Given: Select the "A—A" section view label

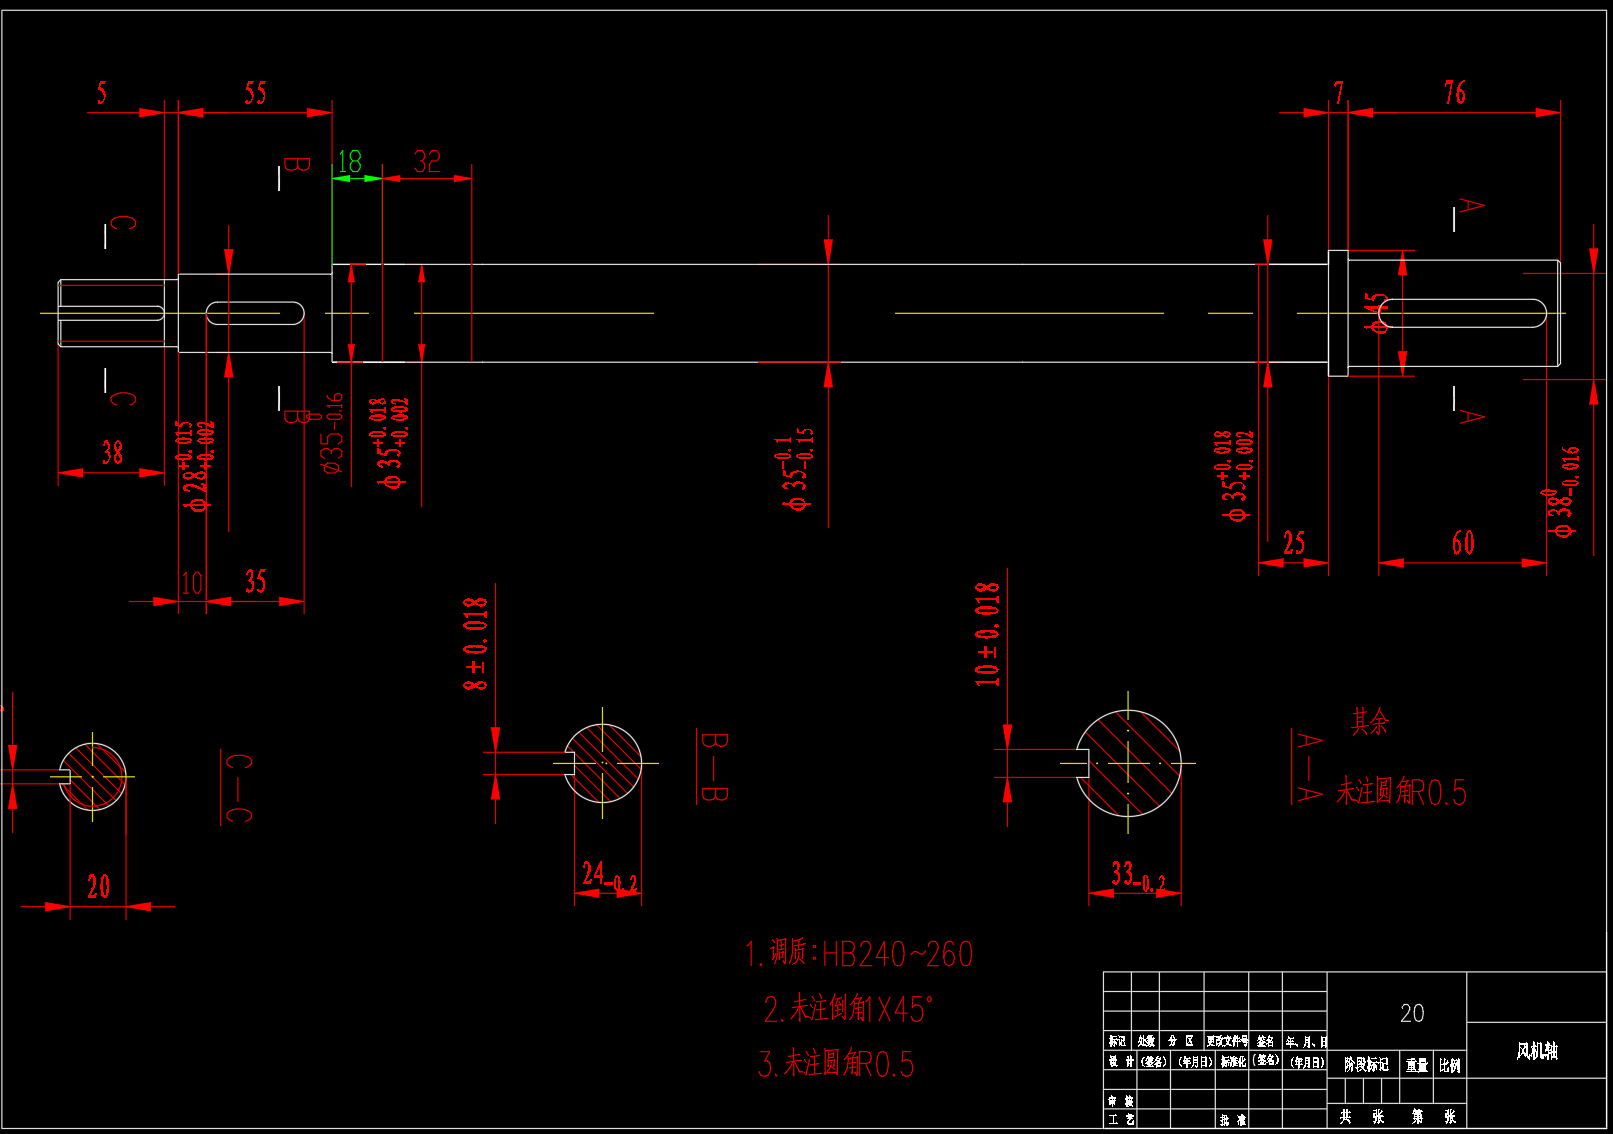Looking at the screenshot, I should point(1310,767).
